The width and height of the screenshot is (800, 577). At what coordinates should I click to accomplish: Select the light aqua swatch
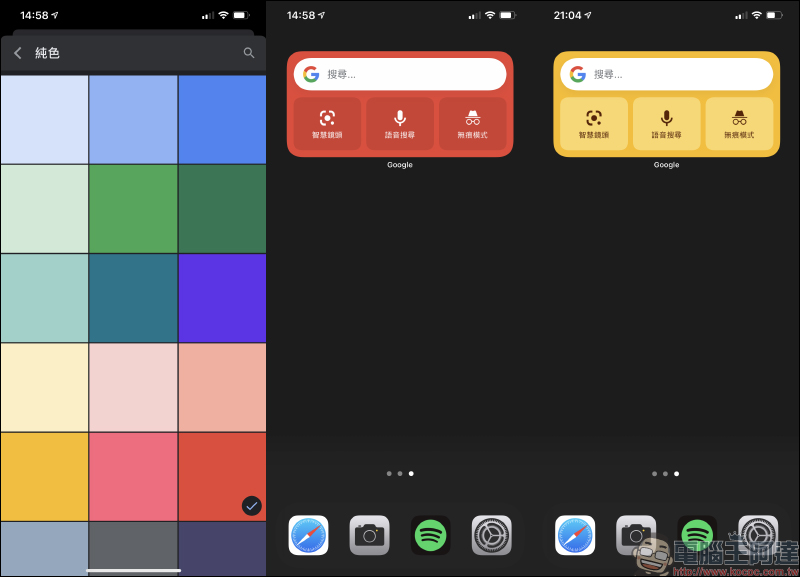[44, 298]
